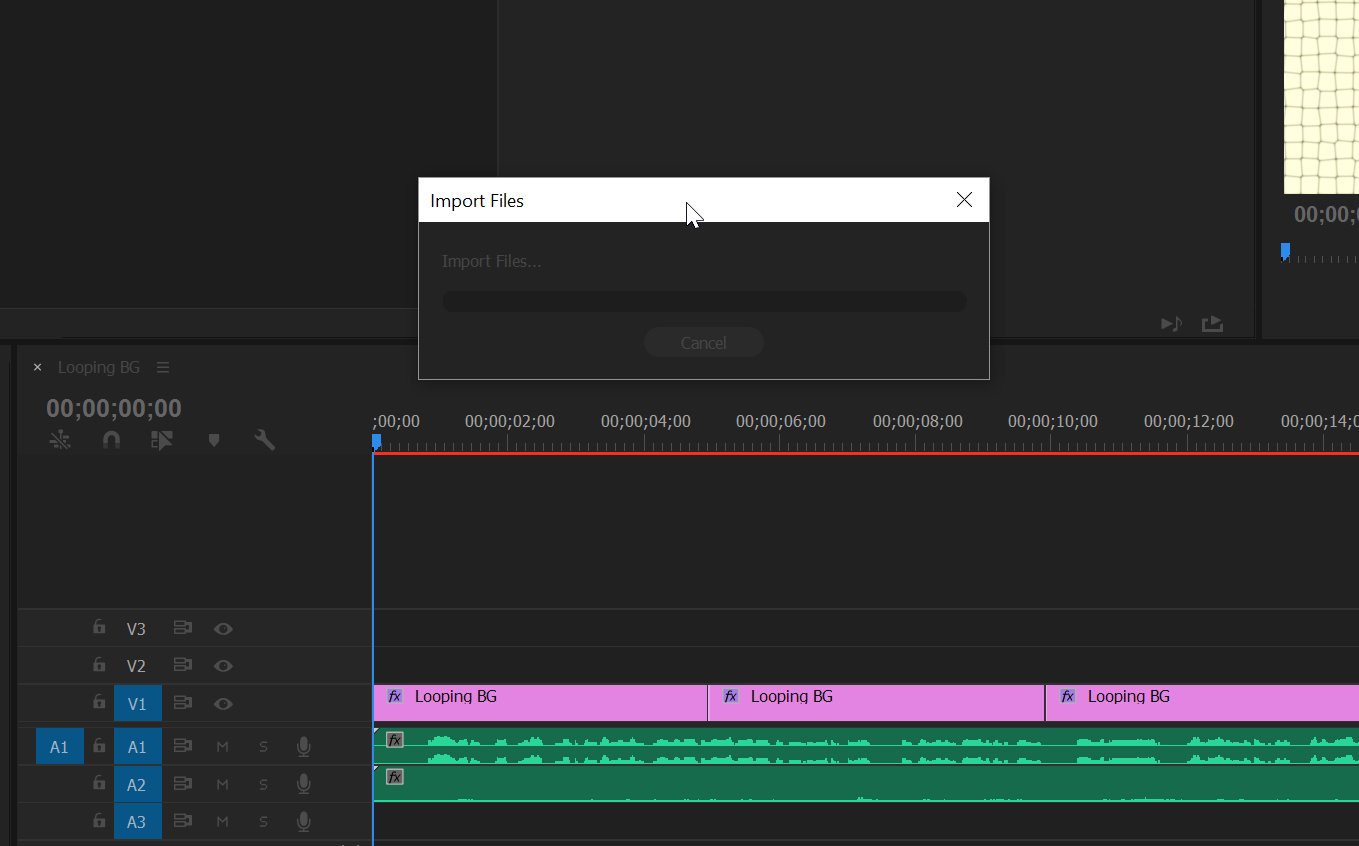1359x846 pixels.
Task: Toggle lock on V2 track
Action: (99, 665)
